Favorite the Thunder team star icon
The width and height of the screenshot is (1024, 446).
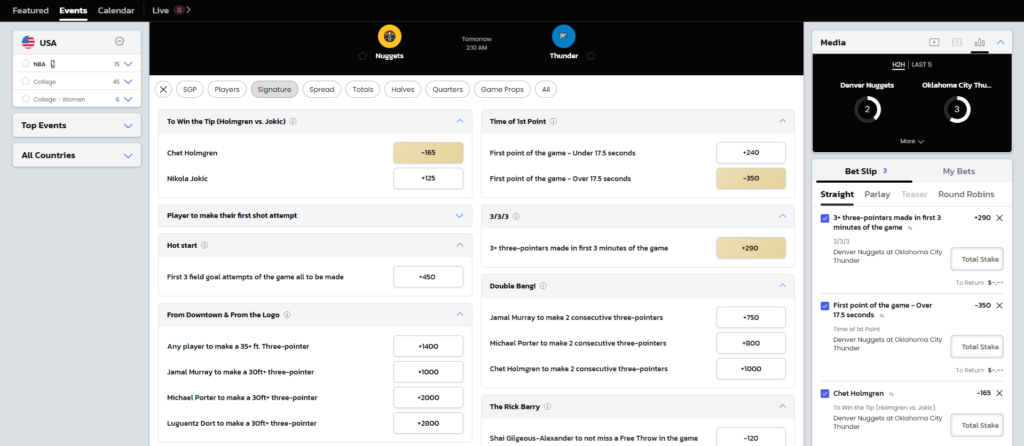coord(591,56)
